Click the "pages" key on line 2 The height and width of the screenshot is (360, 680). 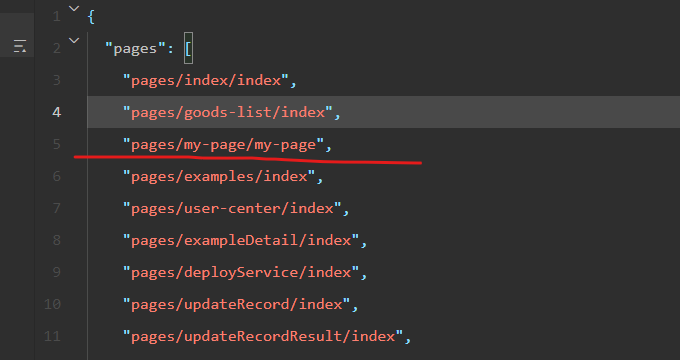click(x=135, y=49)
